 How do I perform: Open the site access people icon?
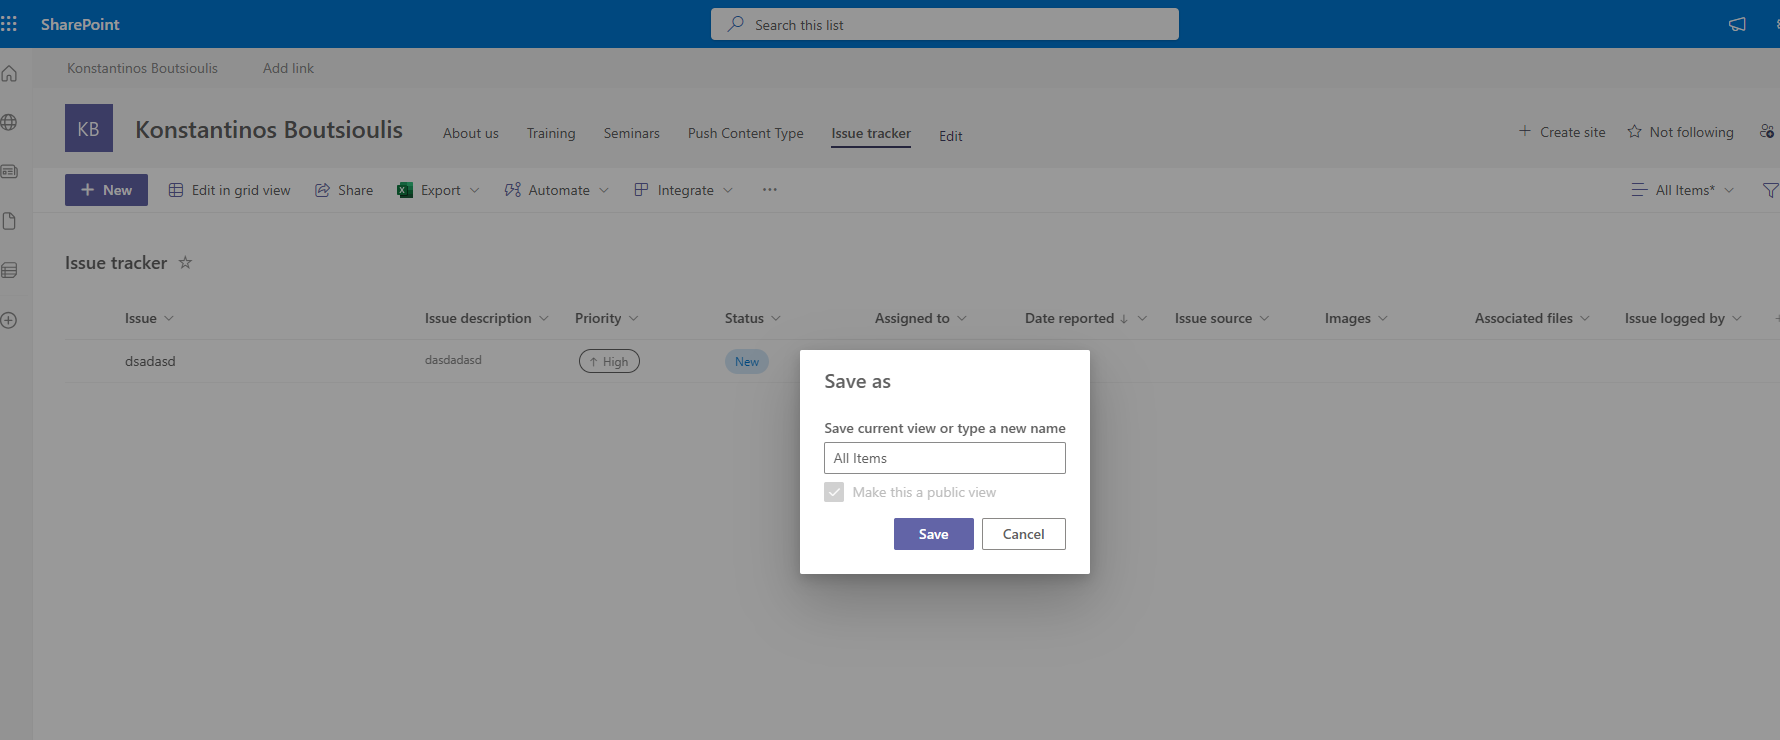click(x=1767, y=131)
